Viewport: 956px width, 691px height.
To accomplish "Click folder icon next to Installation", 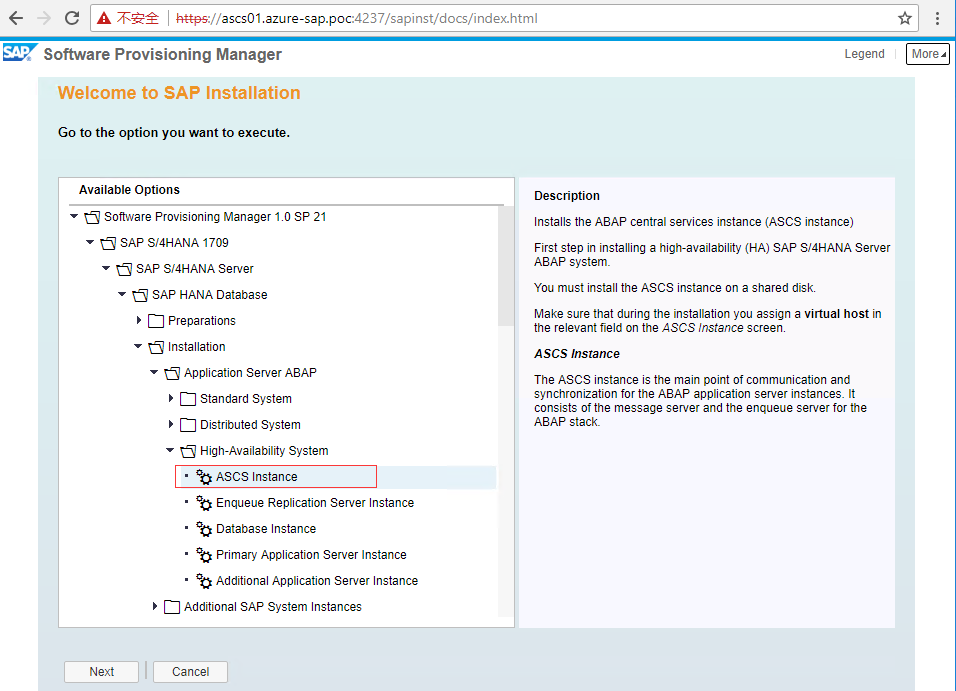I will tap(156, 347).
